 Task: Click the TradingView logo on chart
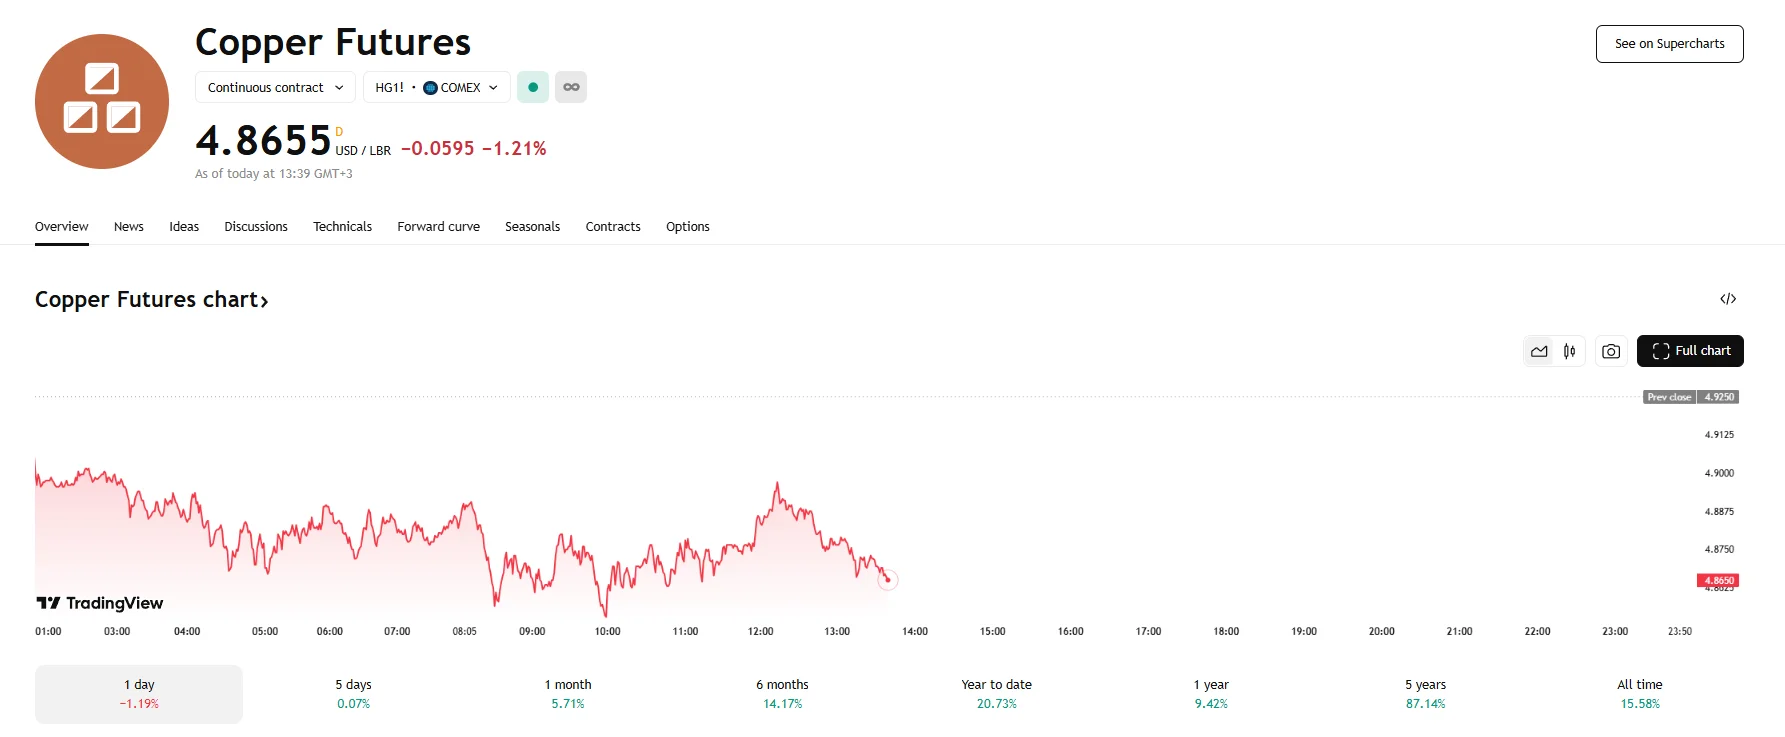[x=100, y=603]
